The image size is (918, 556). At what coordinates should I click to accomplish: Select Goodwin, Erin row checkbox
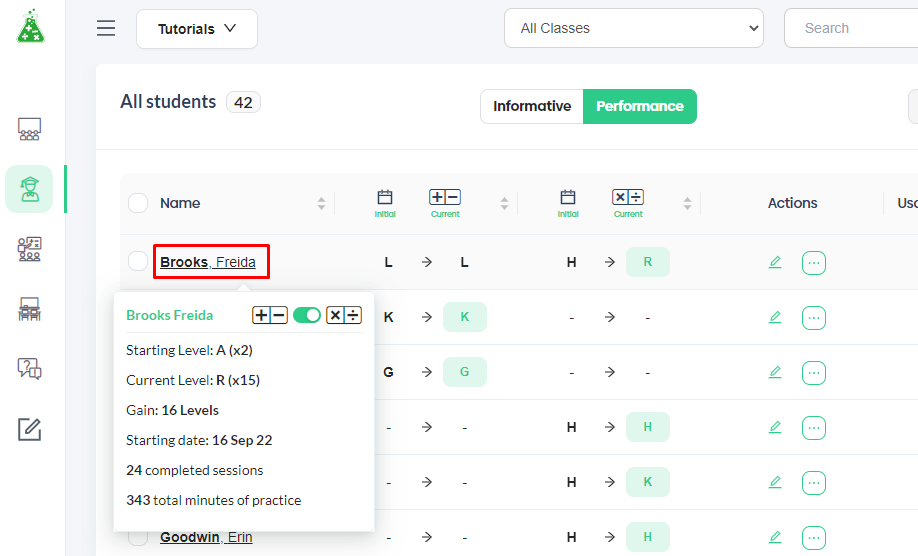pyautogui.click(x=138, y=538)
